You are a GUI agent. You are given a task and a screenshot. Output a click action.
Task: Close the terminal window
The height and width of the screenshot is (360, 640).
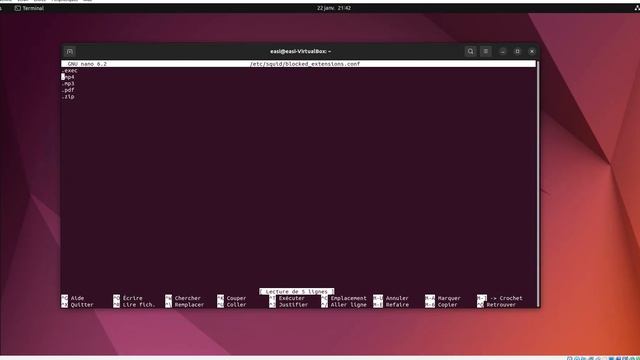point(532,51)
